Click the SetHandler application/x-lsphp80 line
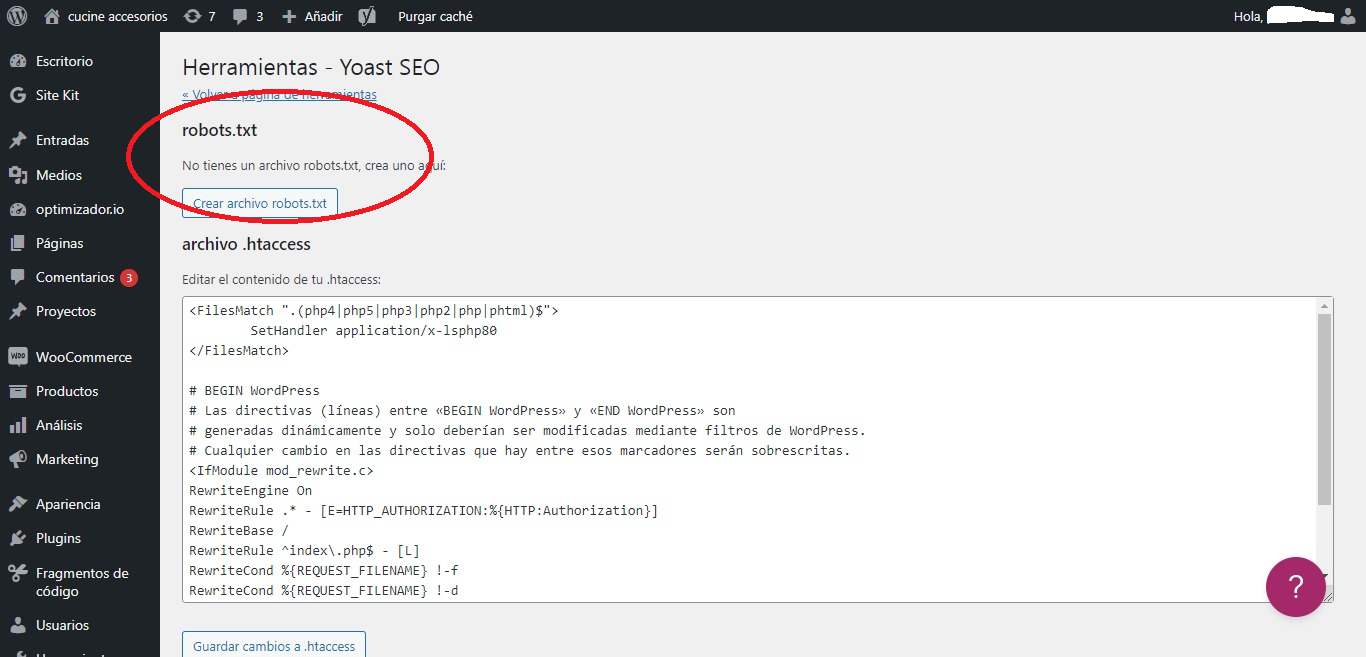Screen dimensions: 1366x657 (373, 330)
